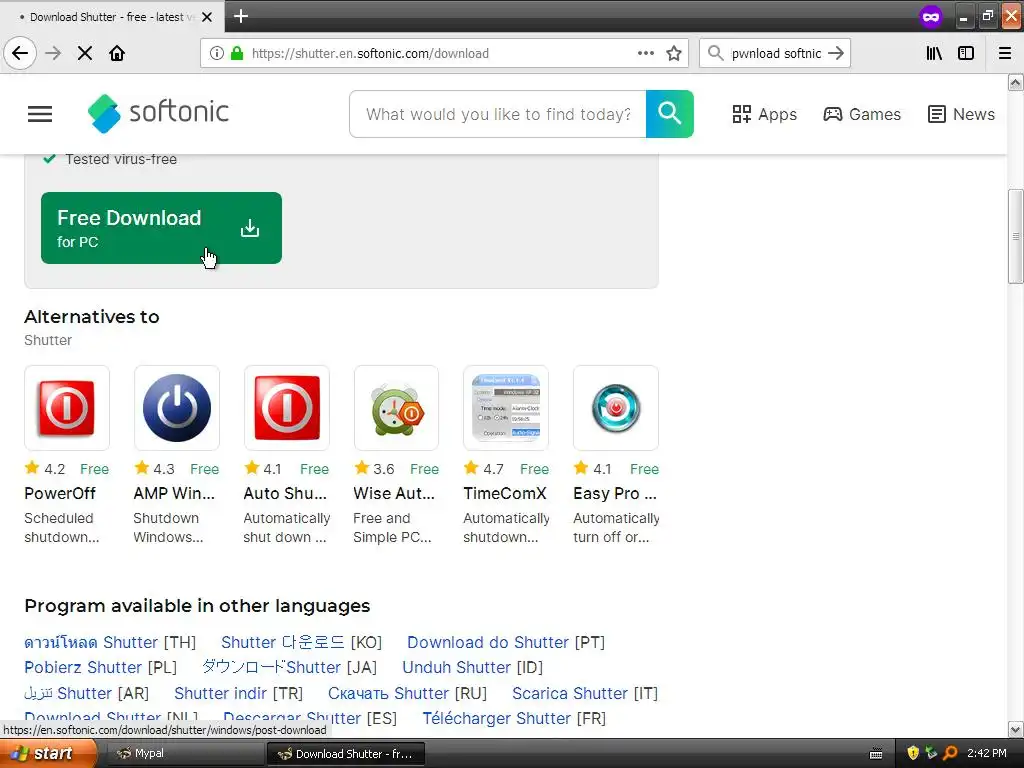1024x768 pixels.
Task: Stop loading the page with X button
Action: point(85,54)
